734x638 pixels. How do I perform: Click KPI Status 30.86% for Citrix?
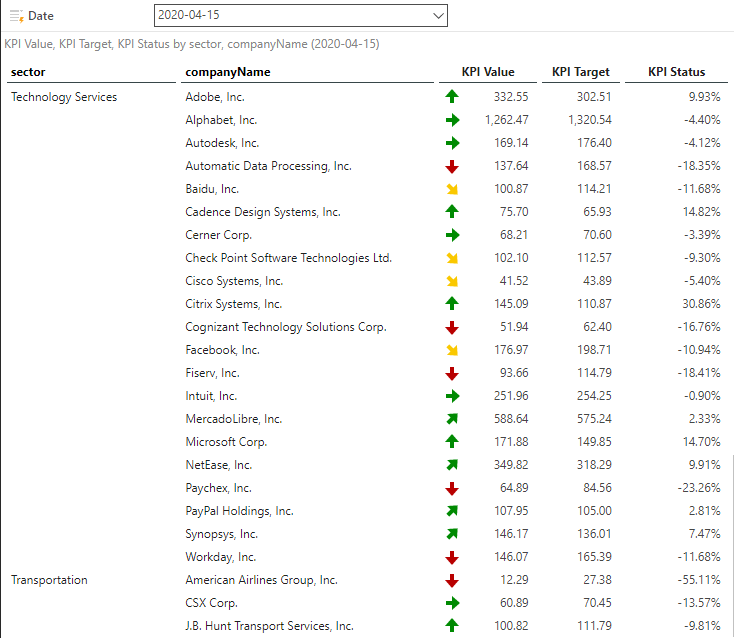701,304
